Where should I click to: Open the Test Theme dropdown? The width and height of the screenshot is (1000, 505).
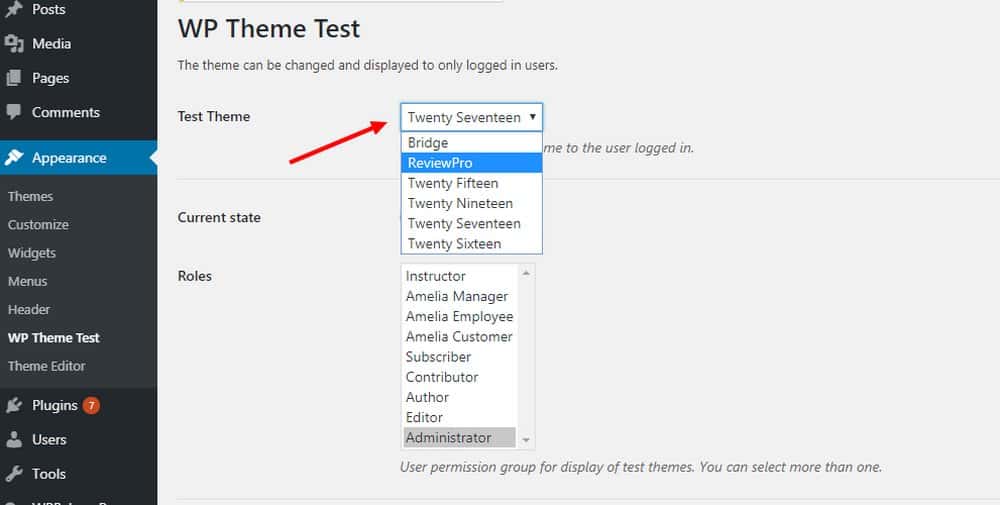pos(471,117)
